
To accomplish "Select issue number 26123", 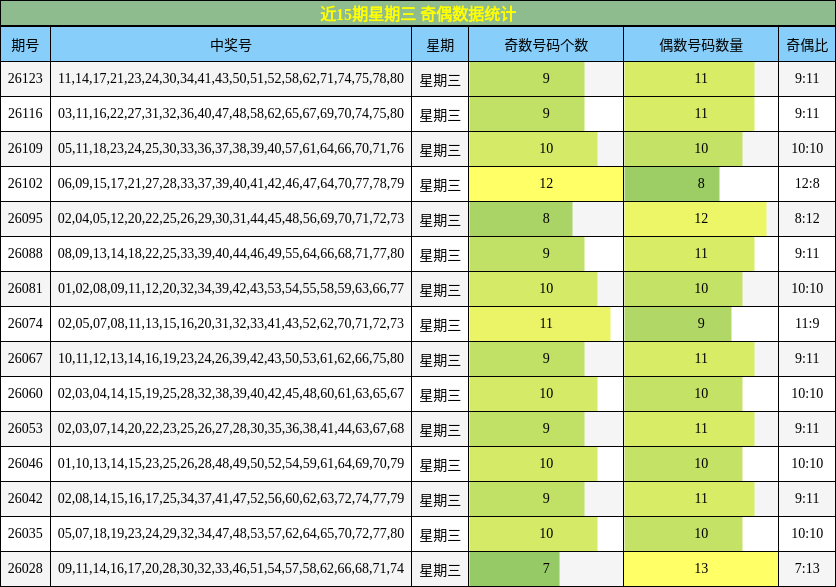I will 25,79.
